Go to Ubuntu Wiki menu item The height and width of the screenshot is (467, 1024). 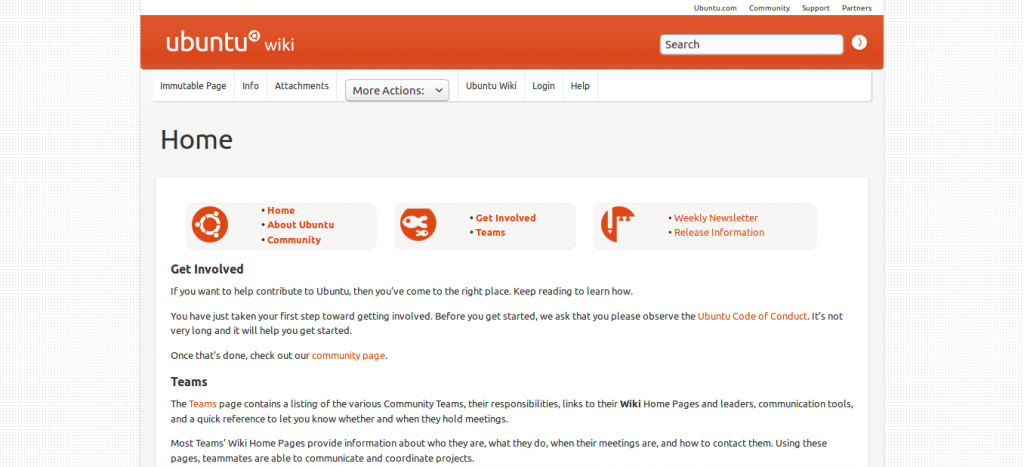pos(491,86)
